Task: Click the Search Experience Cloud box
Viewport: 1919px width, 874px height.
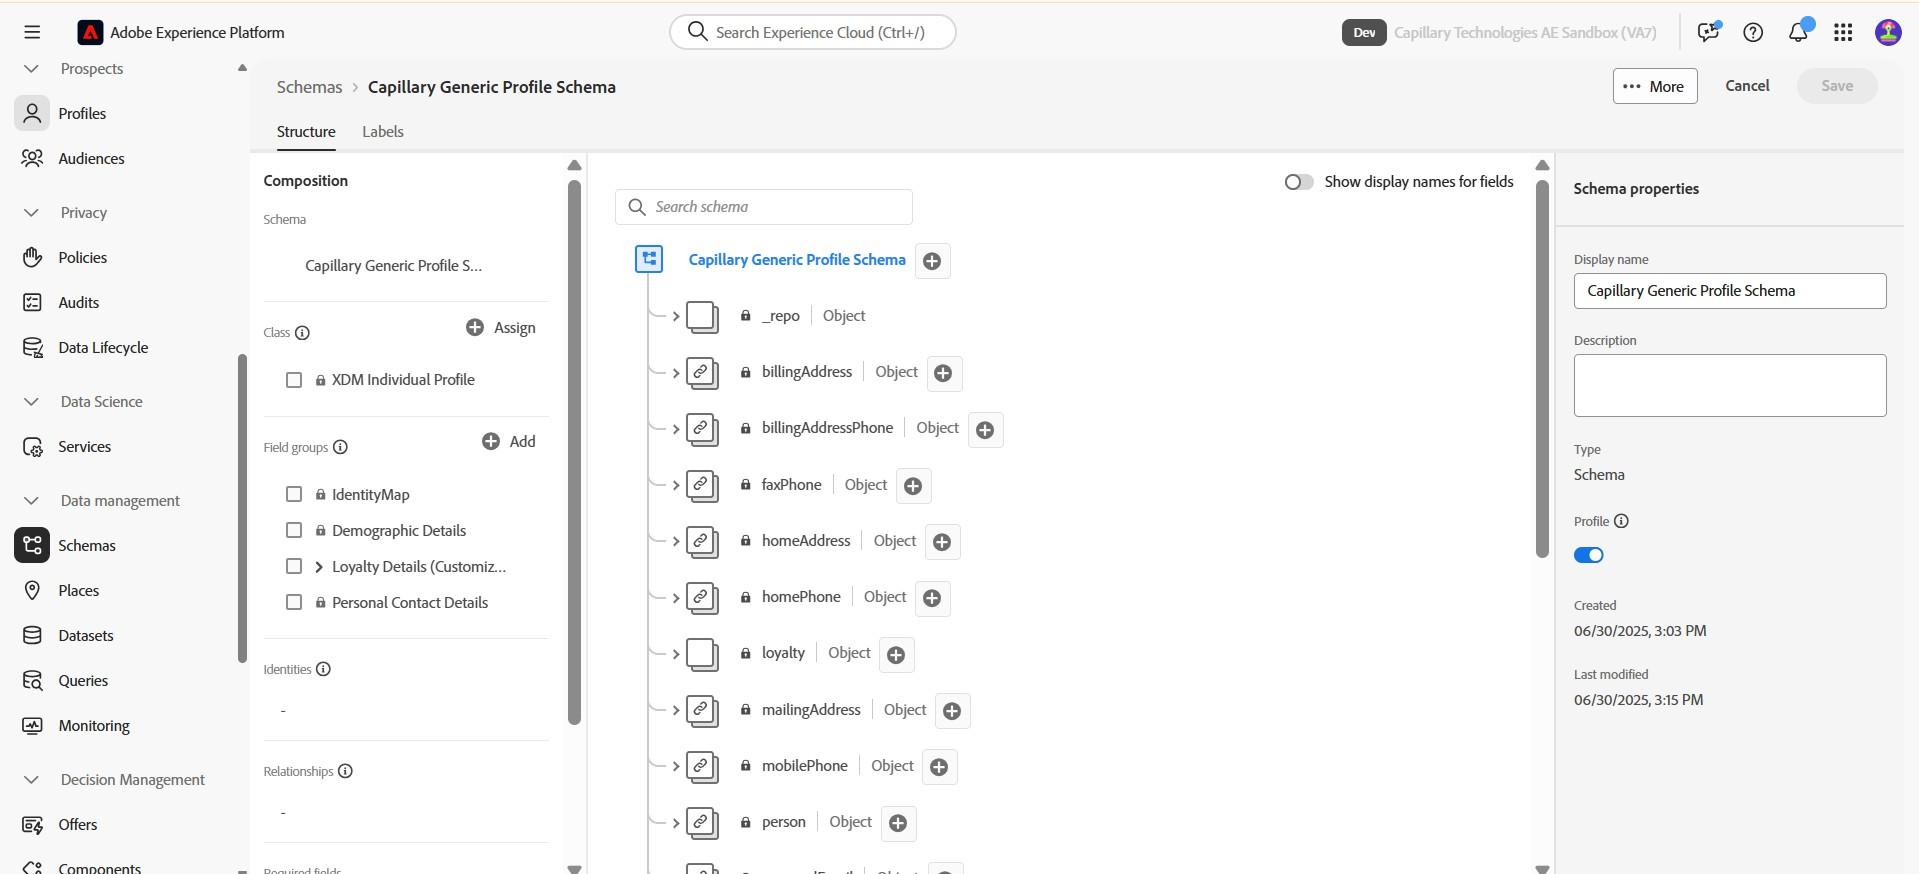Action: 813,32
